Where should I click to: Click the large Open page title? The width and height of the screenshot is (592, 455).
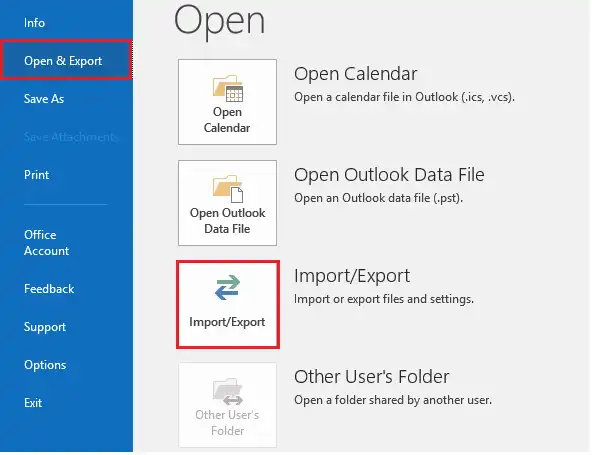[x=219, y=21]
